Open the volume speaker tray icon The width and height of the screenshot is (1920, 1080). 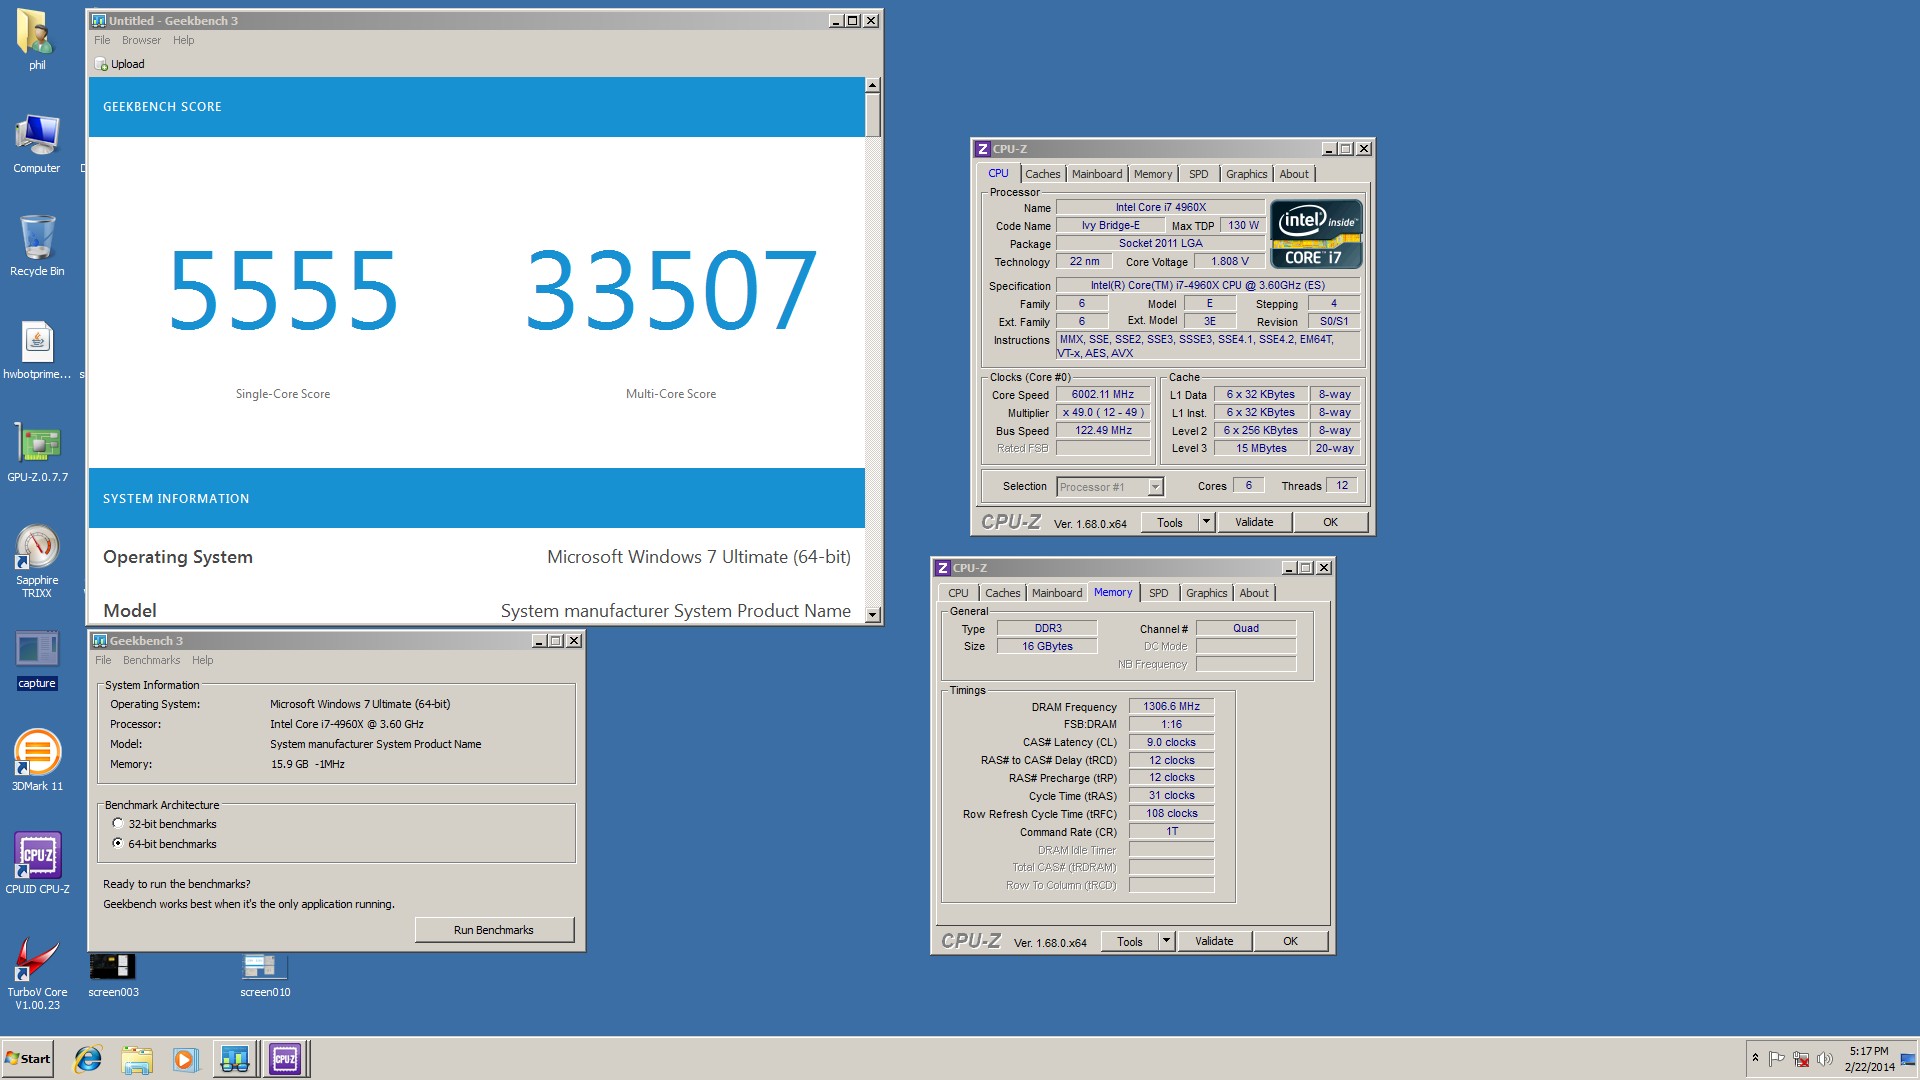(x=1824, y=1059)
